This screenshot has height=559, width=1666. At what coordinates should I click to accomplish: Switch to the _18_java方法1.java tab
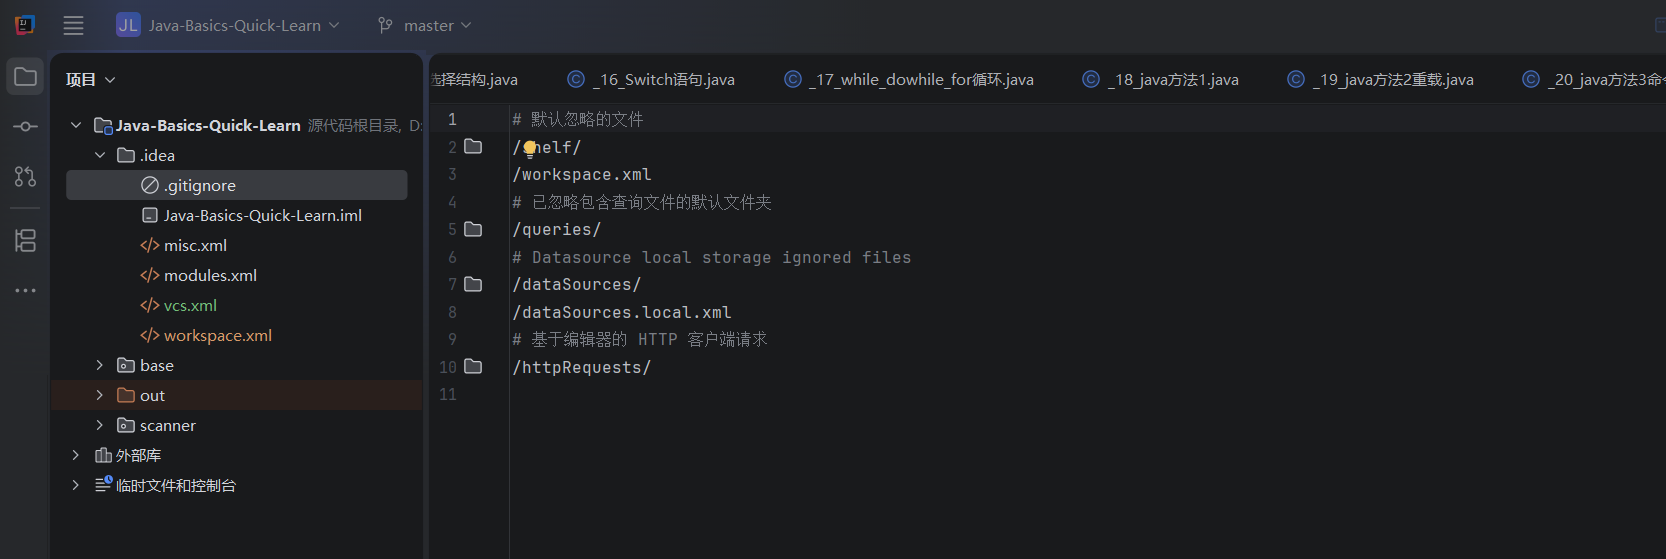coord(1162,80)
